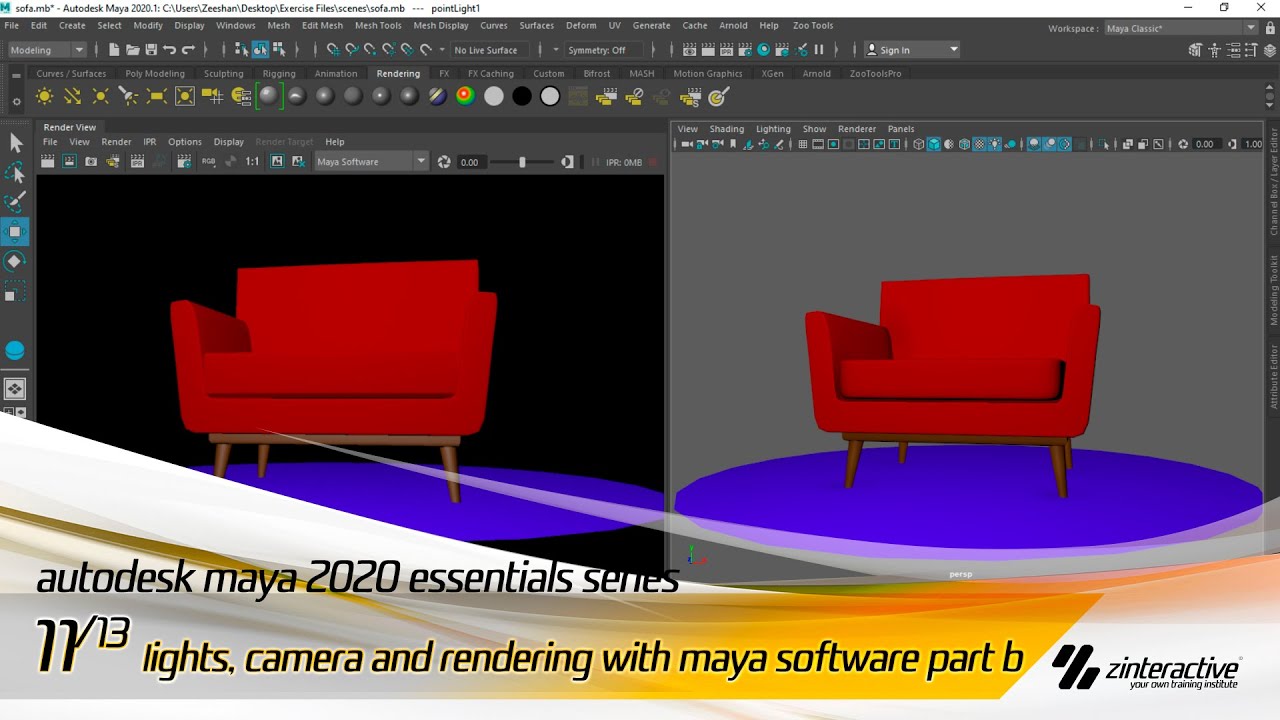Toggle select by component type mode
This screenshot has height=720, width=1280.
coord(278,49)
